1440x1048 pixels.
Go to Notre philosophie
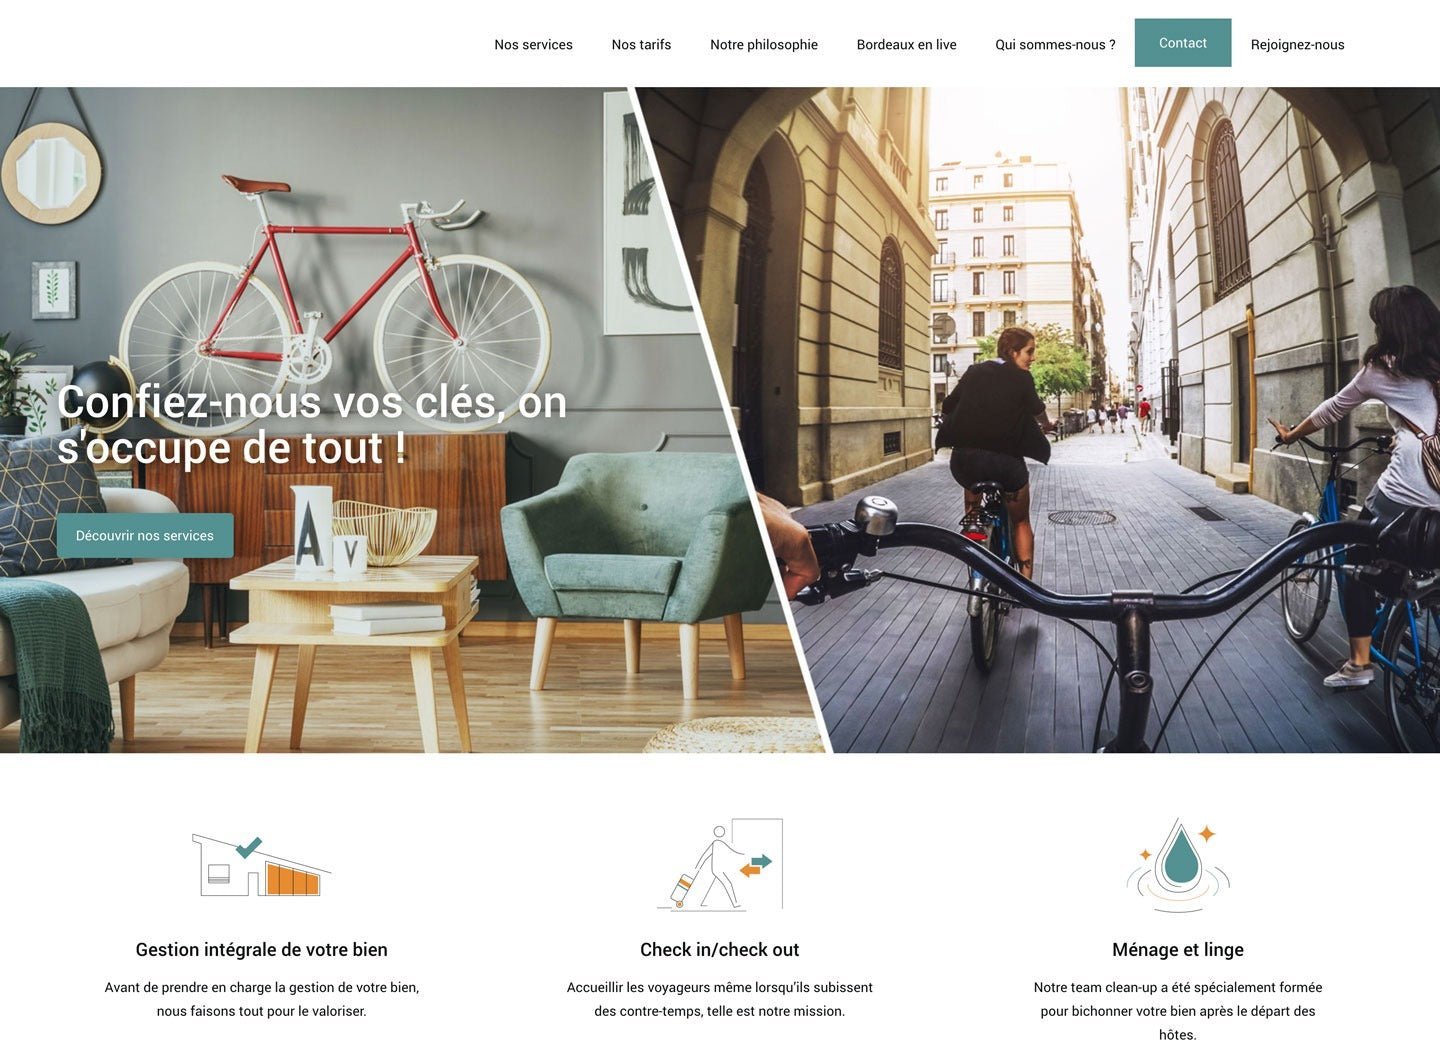tap(764, 44)
